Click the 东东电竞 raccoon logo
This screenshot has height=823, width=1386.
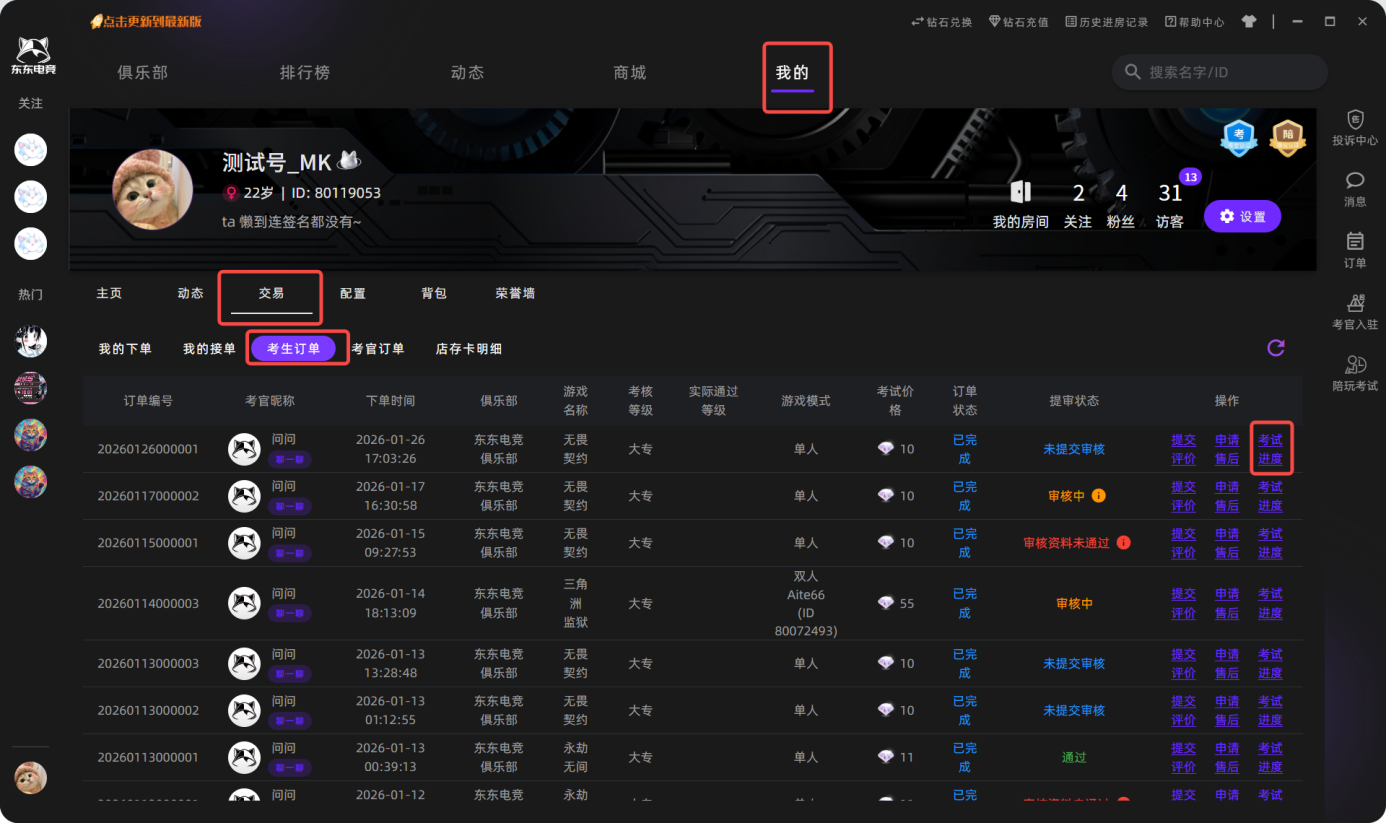pos(31,56)
